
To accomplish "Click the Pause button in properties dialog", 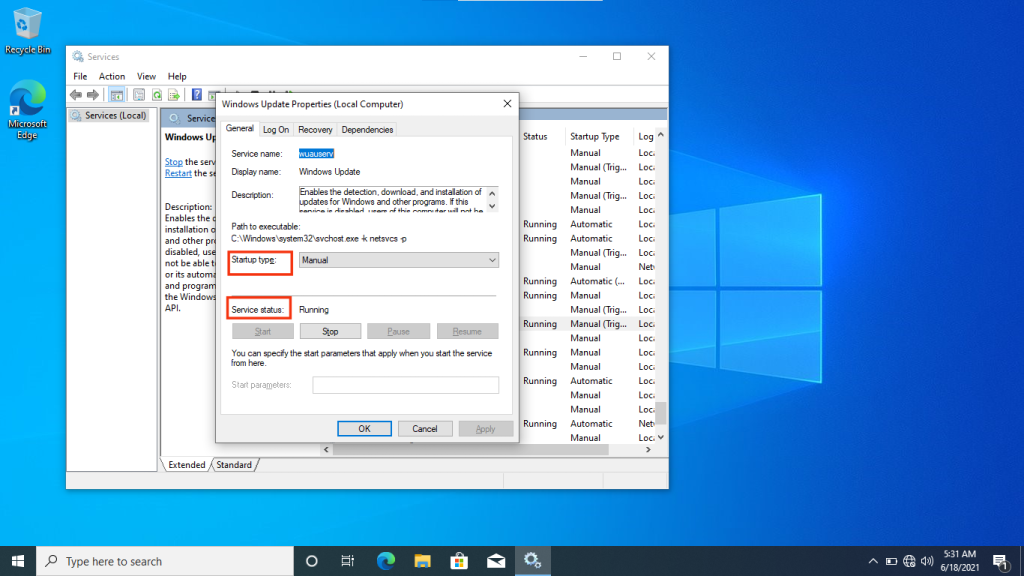I will pyautogui.click(x=398, y=332).
